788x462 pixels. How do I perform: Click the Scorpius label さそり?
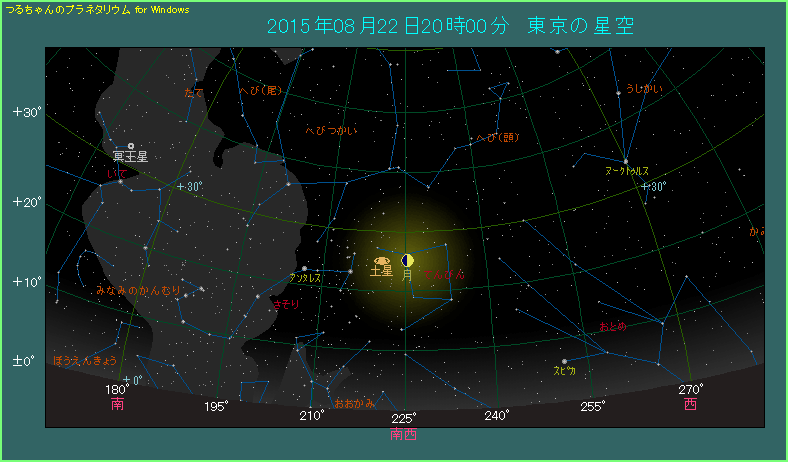(x=284, y=303)
